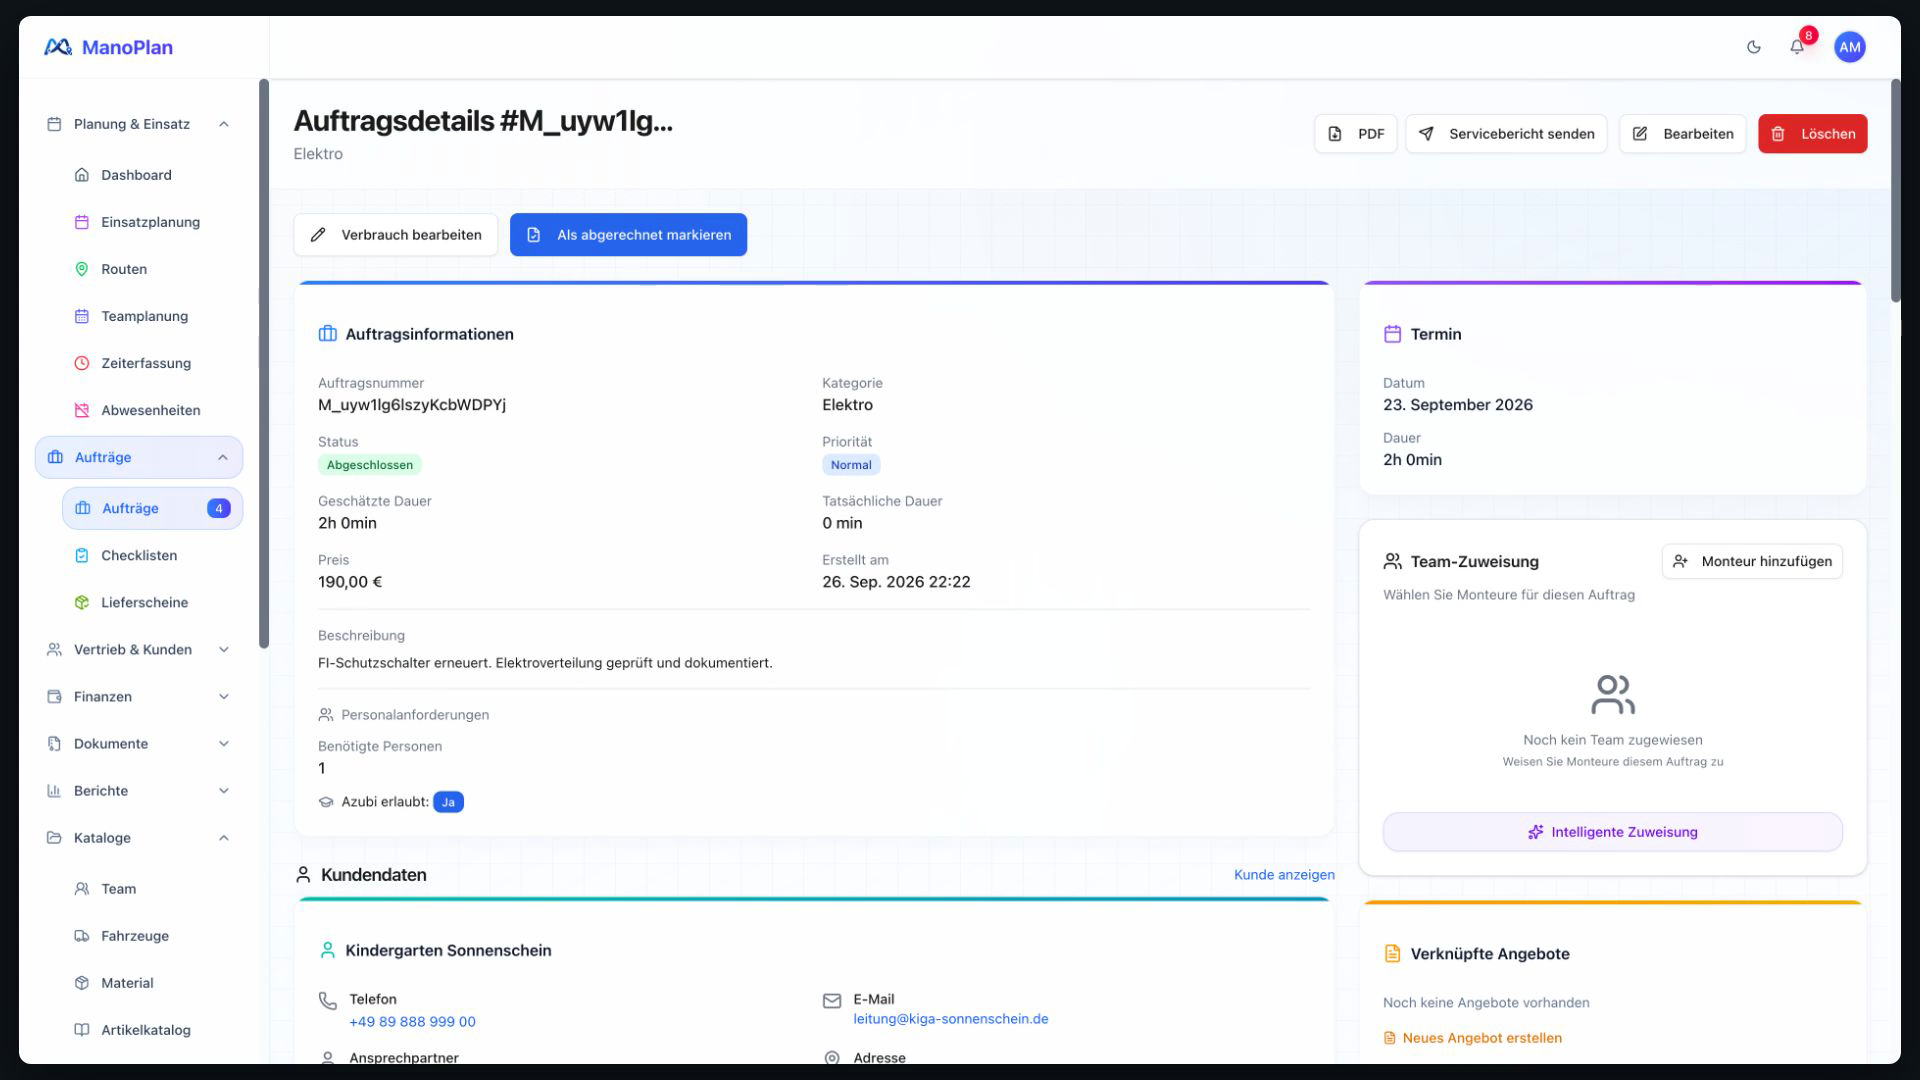Click the ManoPlan logo
1920x1080 pixels.
pos(109,47)
